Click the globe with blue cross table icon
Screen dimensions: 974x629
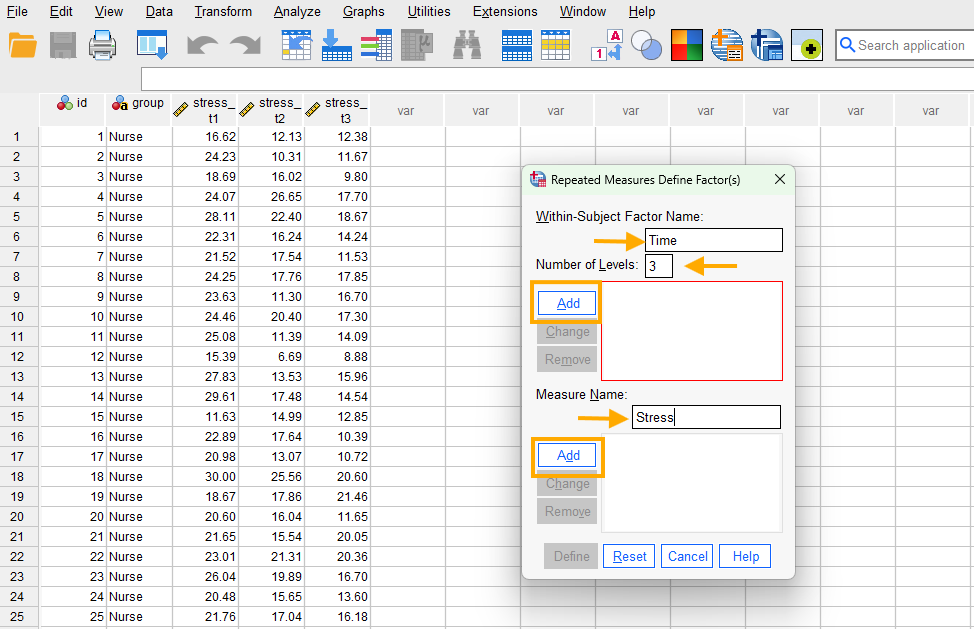[x=767, y=45]
